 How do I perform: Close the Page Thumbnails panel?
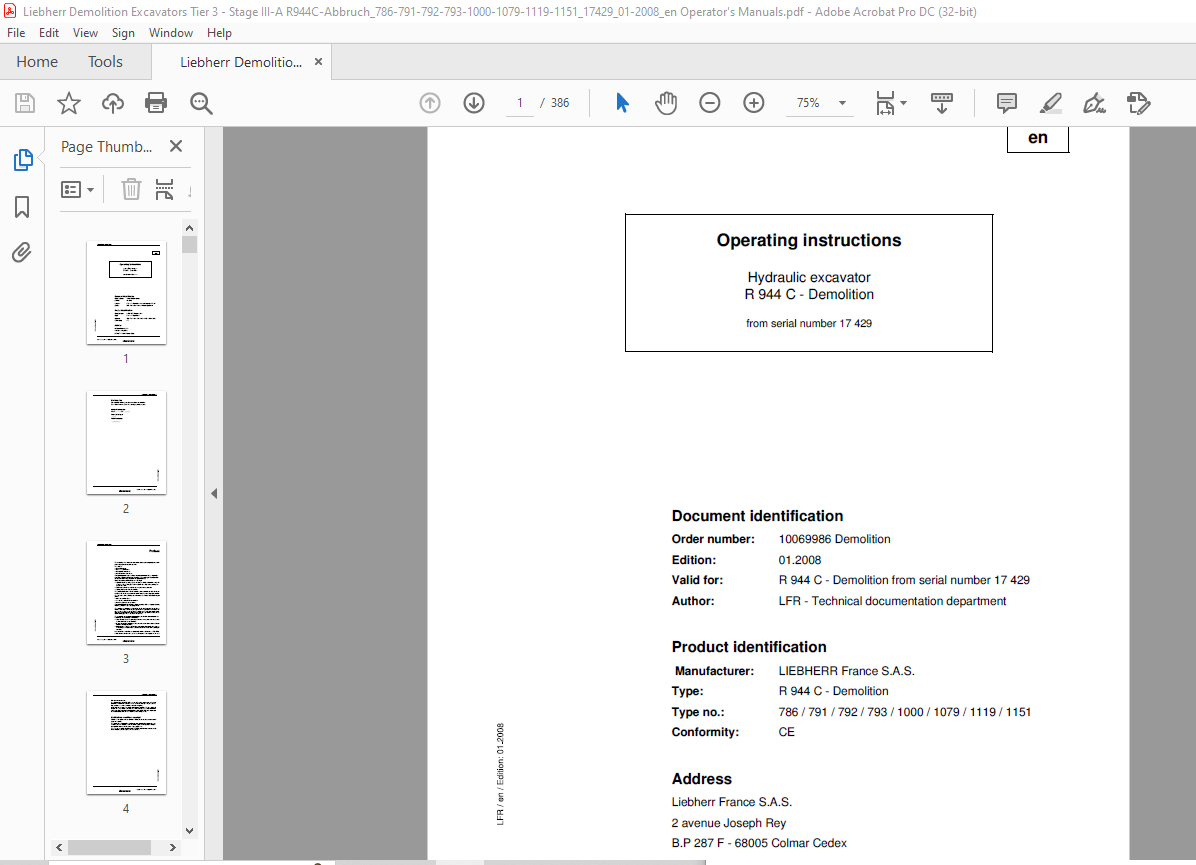tap(176, 146)
